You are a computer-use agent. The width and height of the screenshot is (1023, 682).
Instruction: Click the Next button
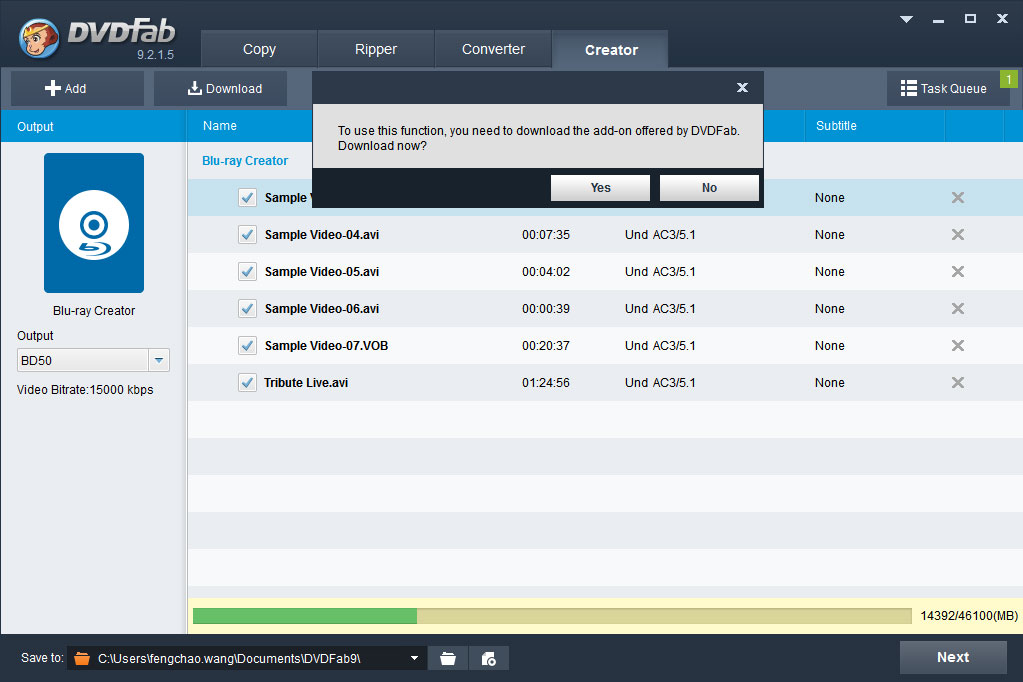pyautogui.click(x=953, y=657)
